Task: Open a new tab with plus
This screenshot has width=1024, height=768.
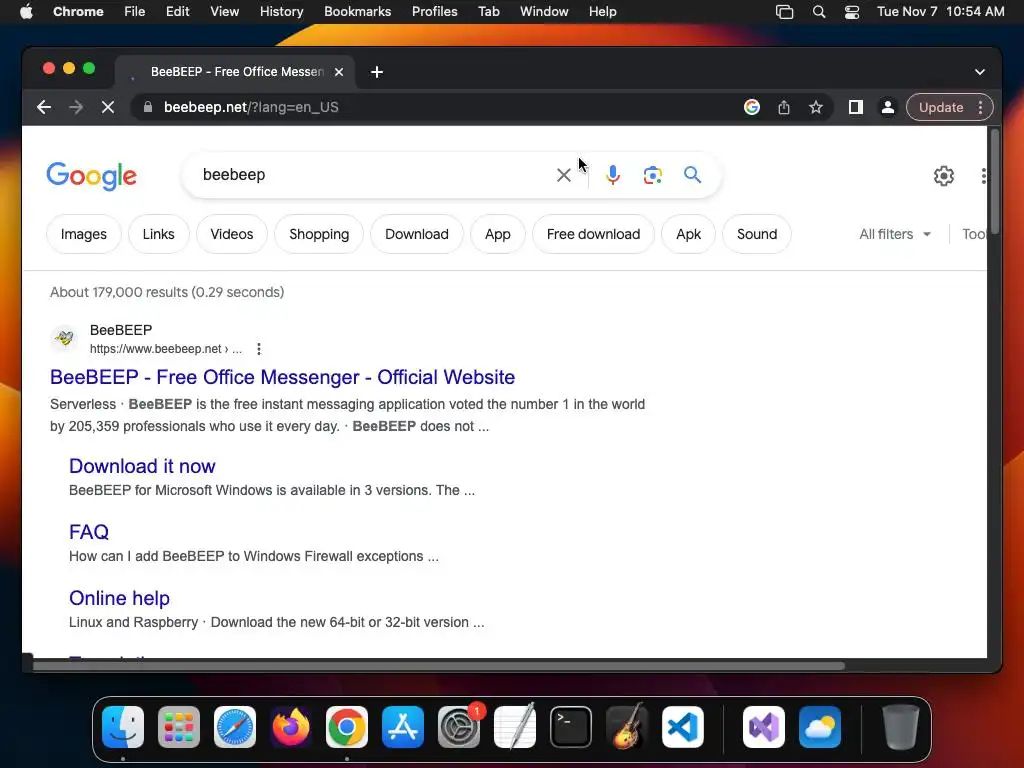Action: 377,72
